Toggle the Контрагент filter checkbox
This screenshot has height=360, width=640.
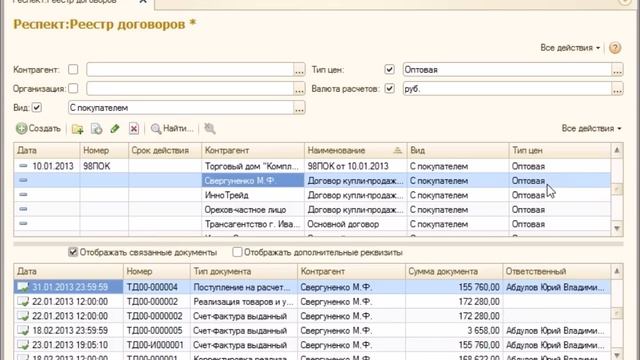tap(73, 69)
